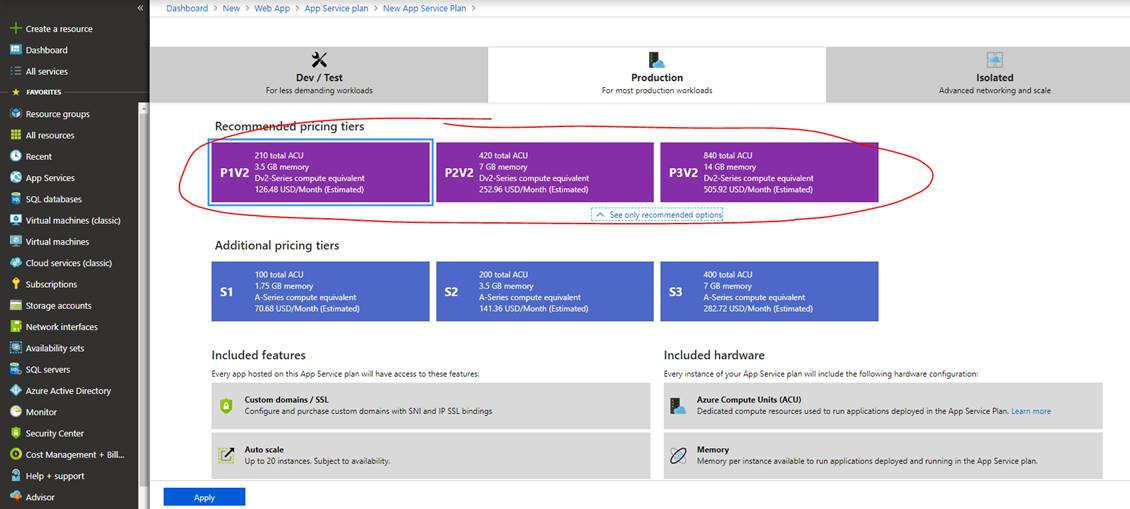Image resolution: width=1130 pixels, height=509 pixels.
Task: Click New App Service Plan breadcrumb
Action: (424, 8)
